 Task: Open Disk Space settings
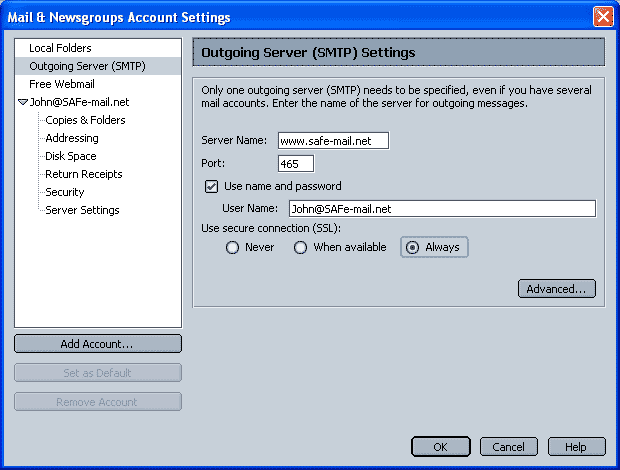pyautogui.click(x=71, y=156)
